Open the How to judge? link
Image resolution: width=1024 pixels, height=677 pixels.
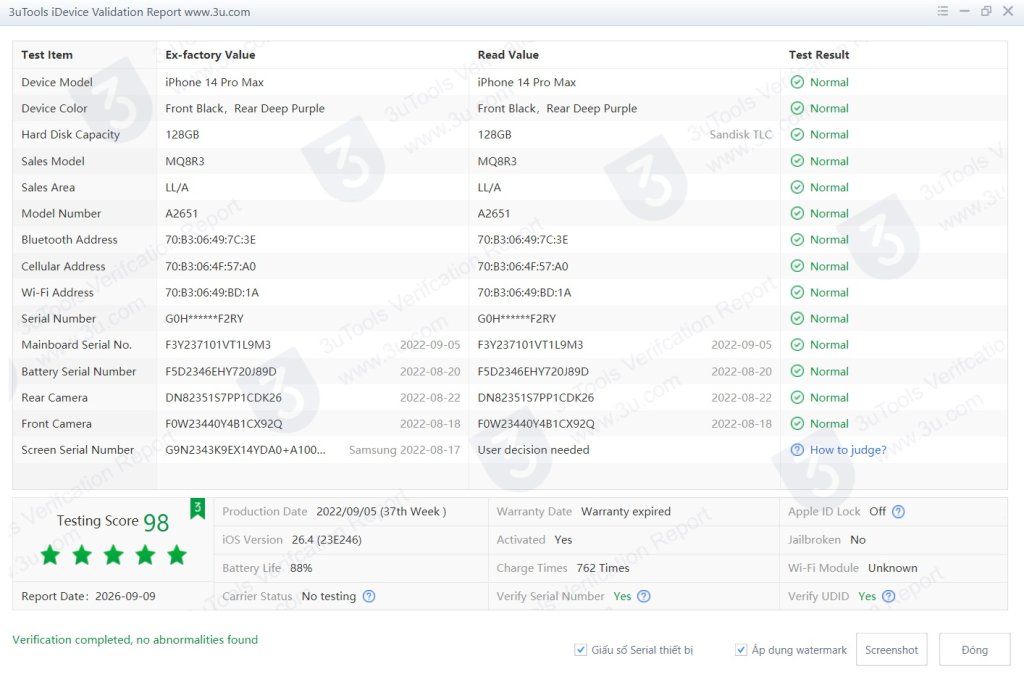point(848,450)
